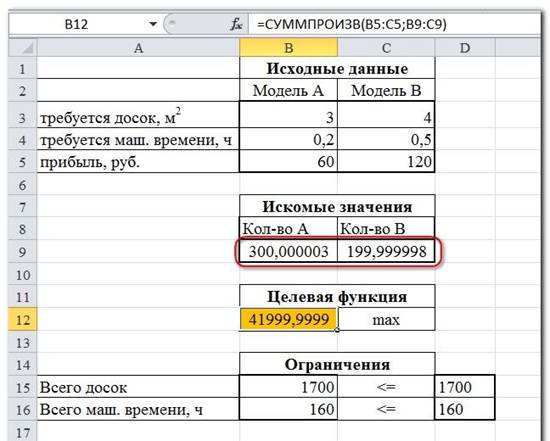Screen dimensions: 550x441
Task: Click the cell with 199,999998
Action: click(386, 252)
